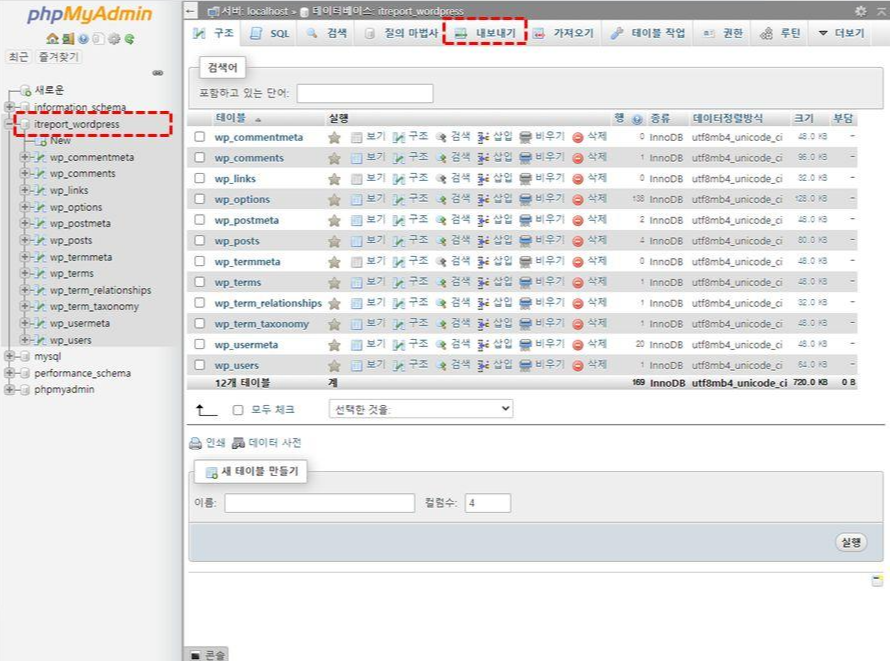Click insert icon for wp_posts row
The height and width of the screenshot is (661, 890).
pyautogui.click(x=483, y=241)
